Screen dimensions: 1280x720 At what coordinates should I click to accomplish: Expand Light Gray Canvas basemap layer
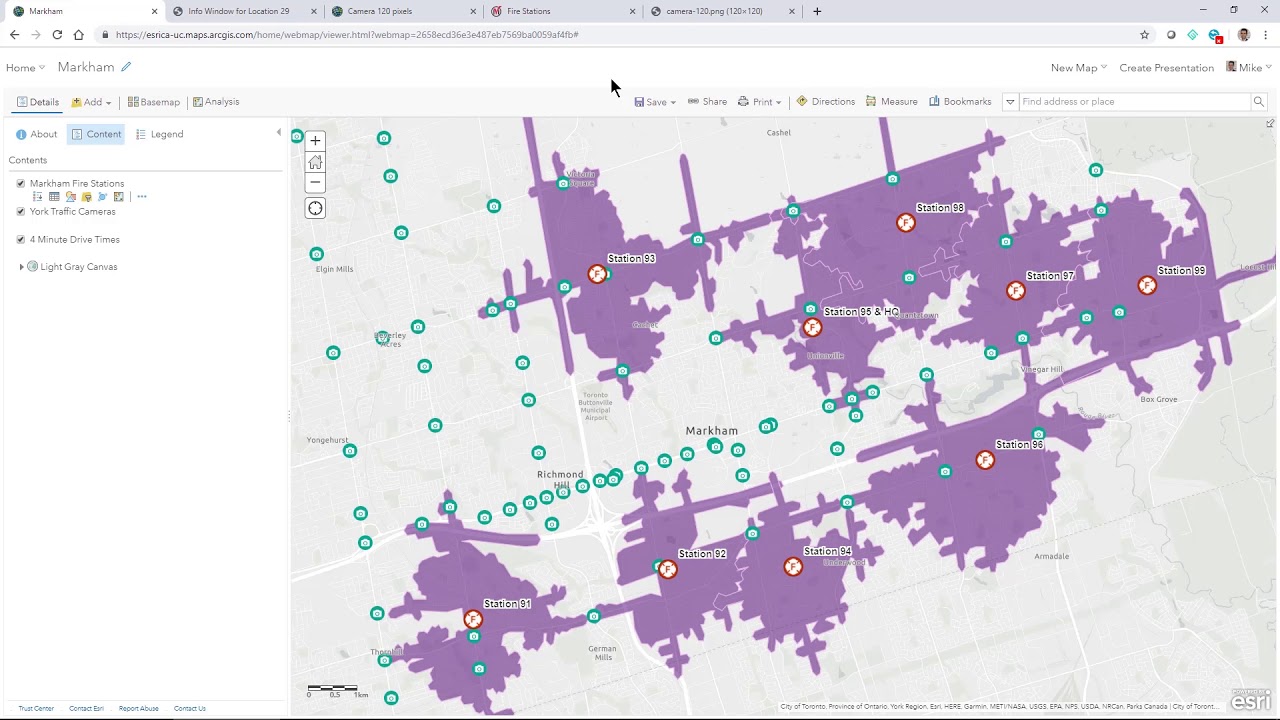tap(22, 267)
